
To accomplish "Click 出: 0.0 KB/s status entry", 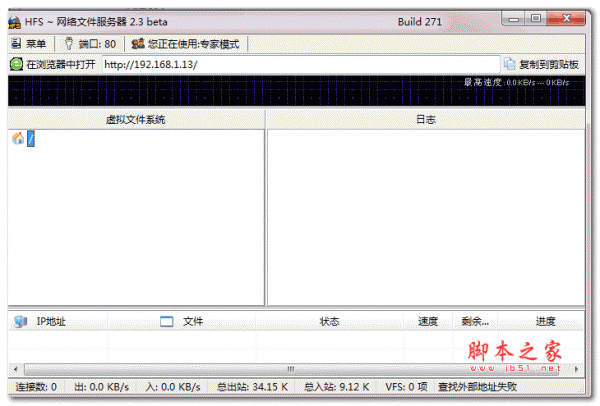I will (101, 387).
